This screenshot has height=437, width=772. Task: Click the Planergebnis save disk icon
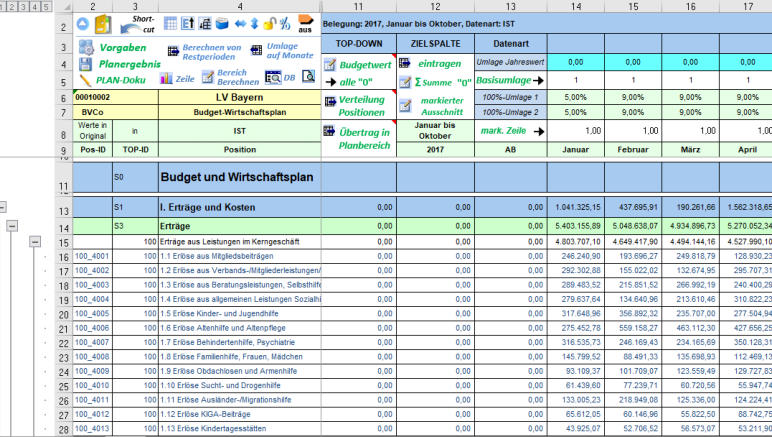pos(83,62)
